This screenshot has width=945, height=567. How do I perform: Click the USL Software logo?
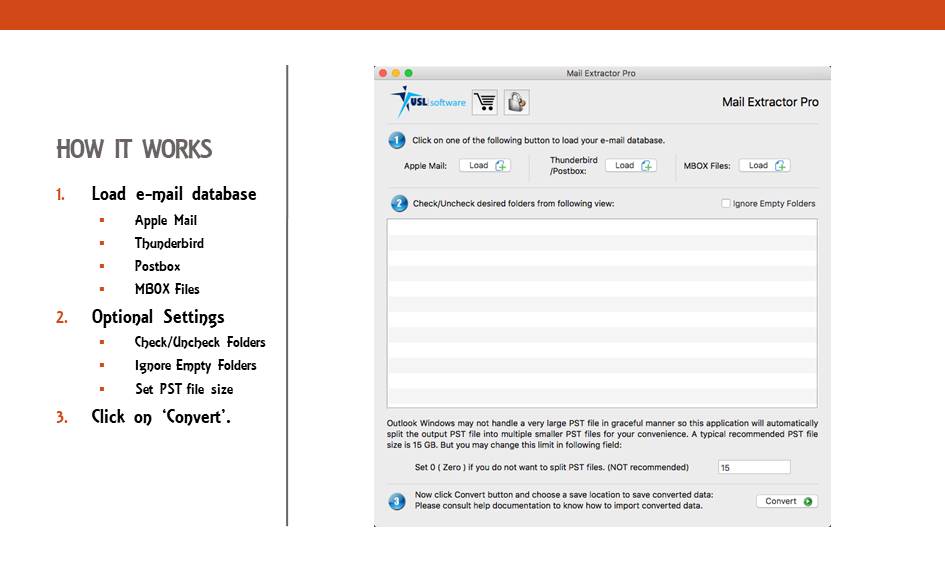tap(429, 101)
